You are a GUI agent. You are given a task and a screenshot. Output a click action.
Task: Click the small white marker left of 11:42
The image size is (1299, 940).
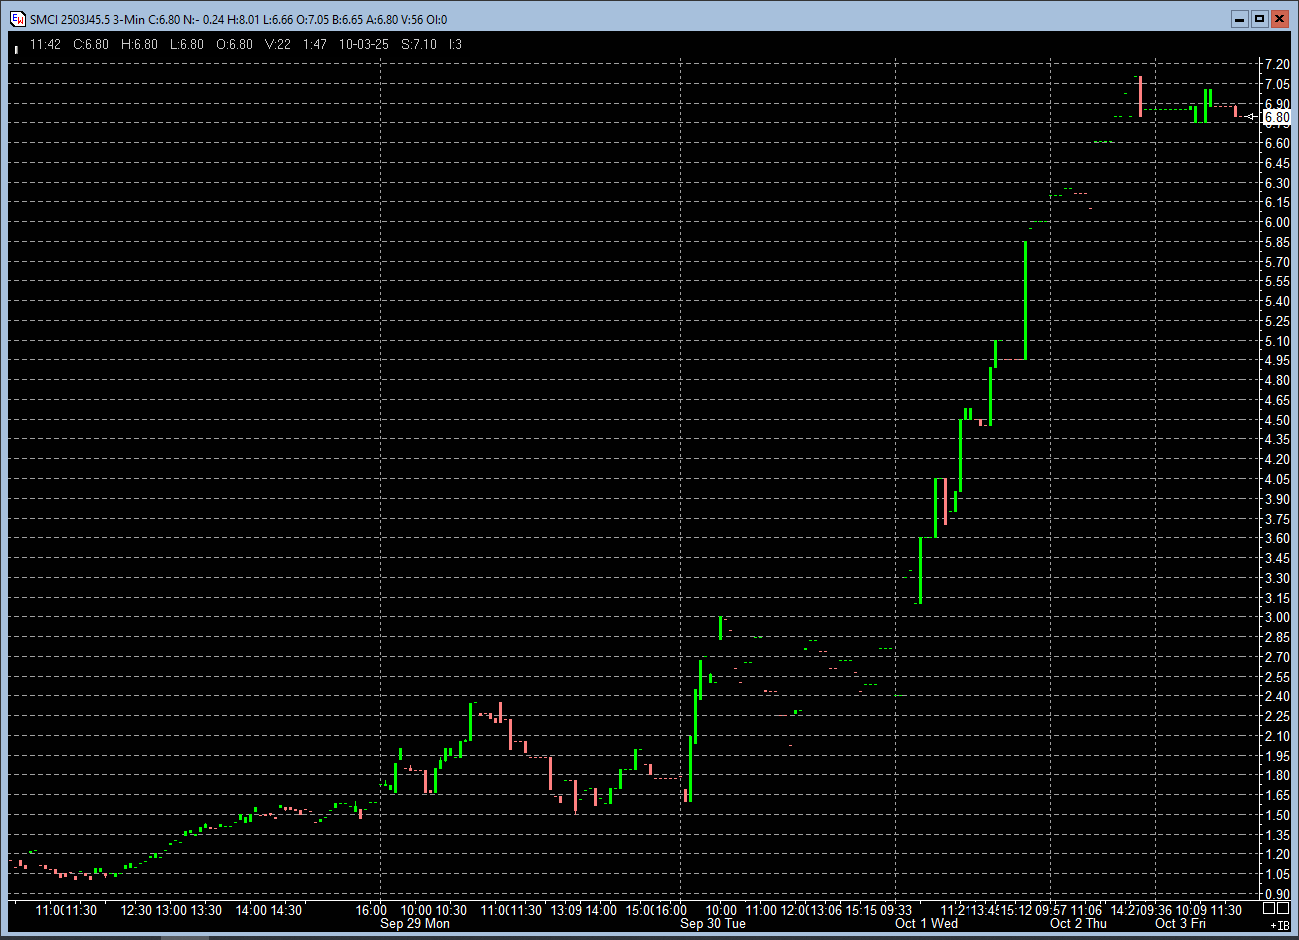pyautogui.click(x=16, y=48)
